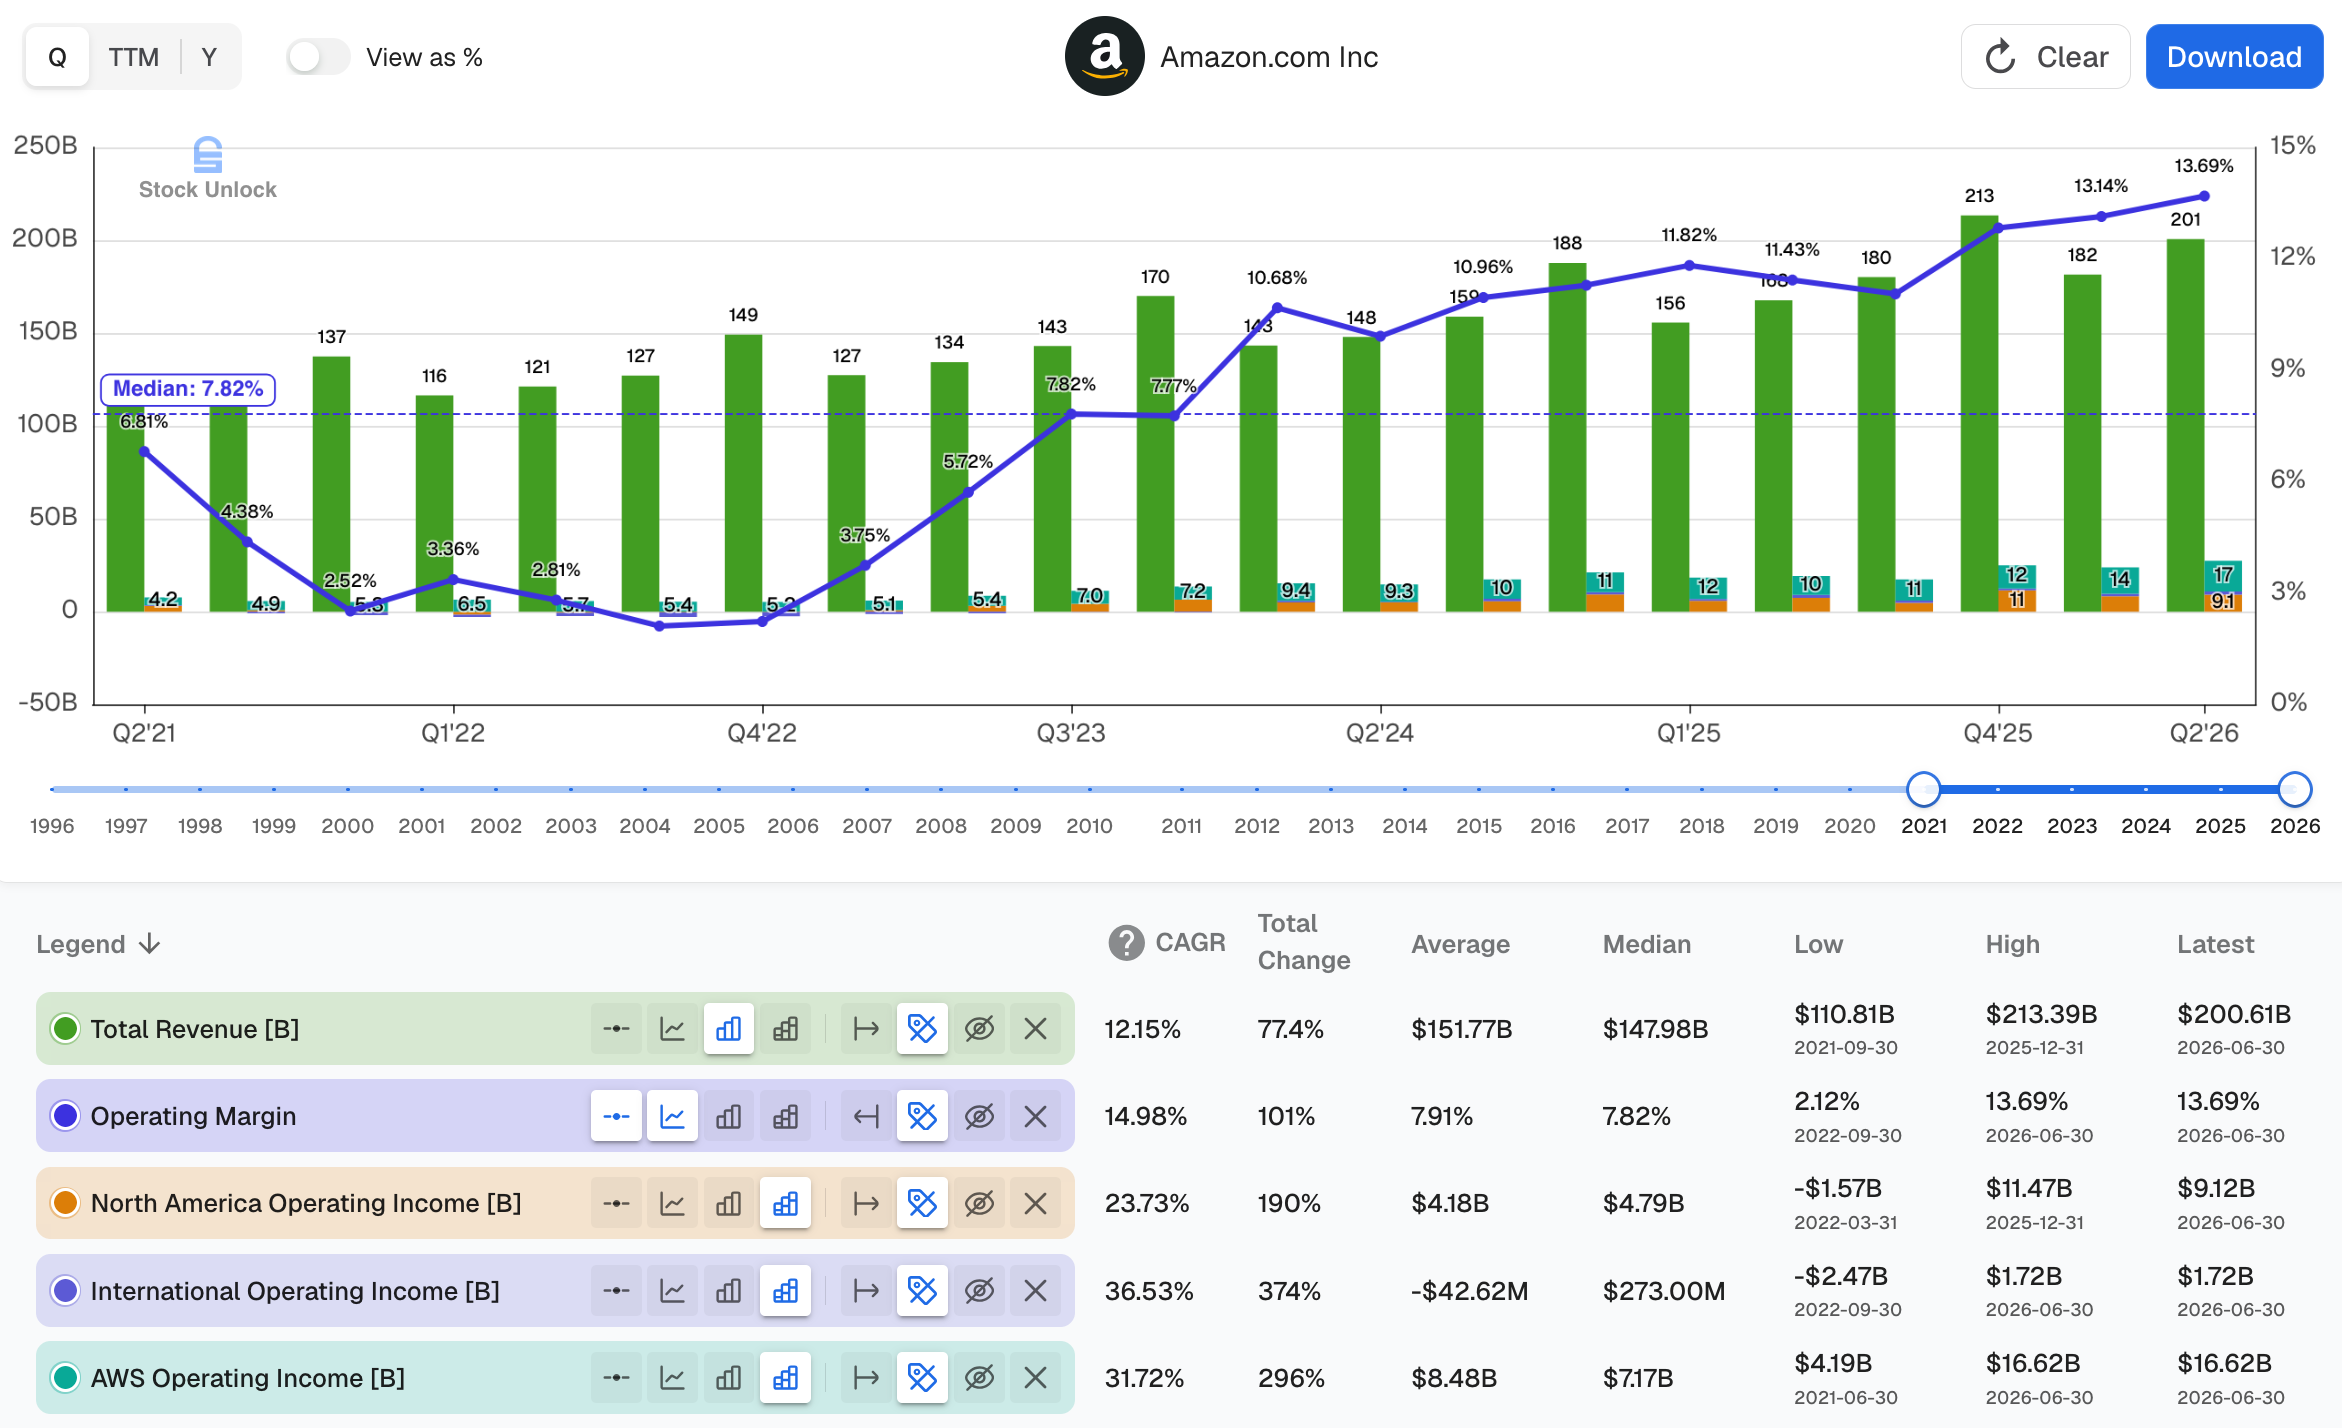Open the CAGR help question mark
This screenshot has height=1428, width=2342.
[1126, 942]
